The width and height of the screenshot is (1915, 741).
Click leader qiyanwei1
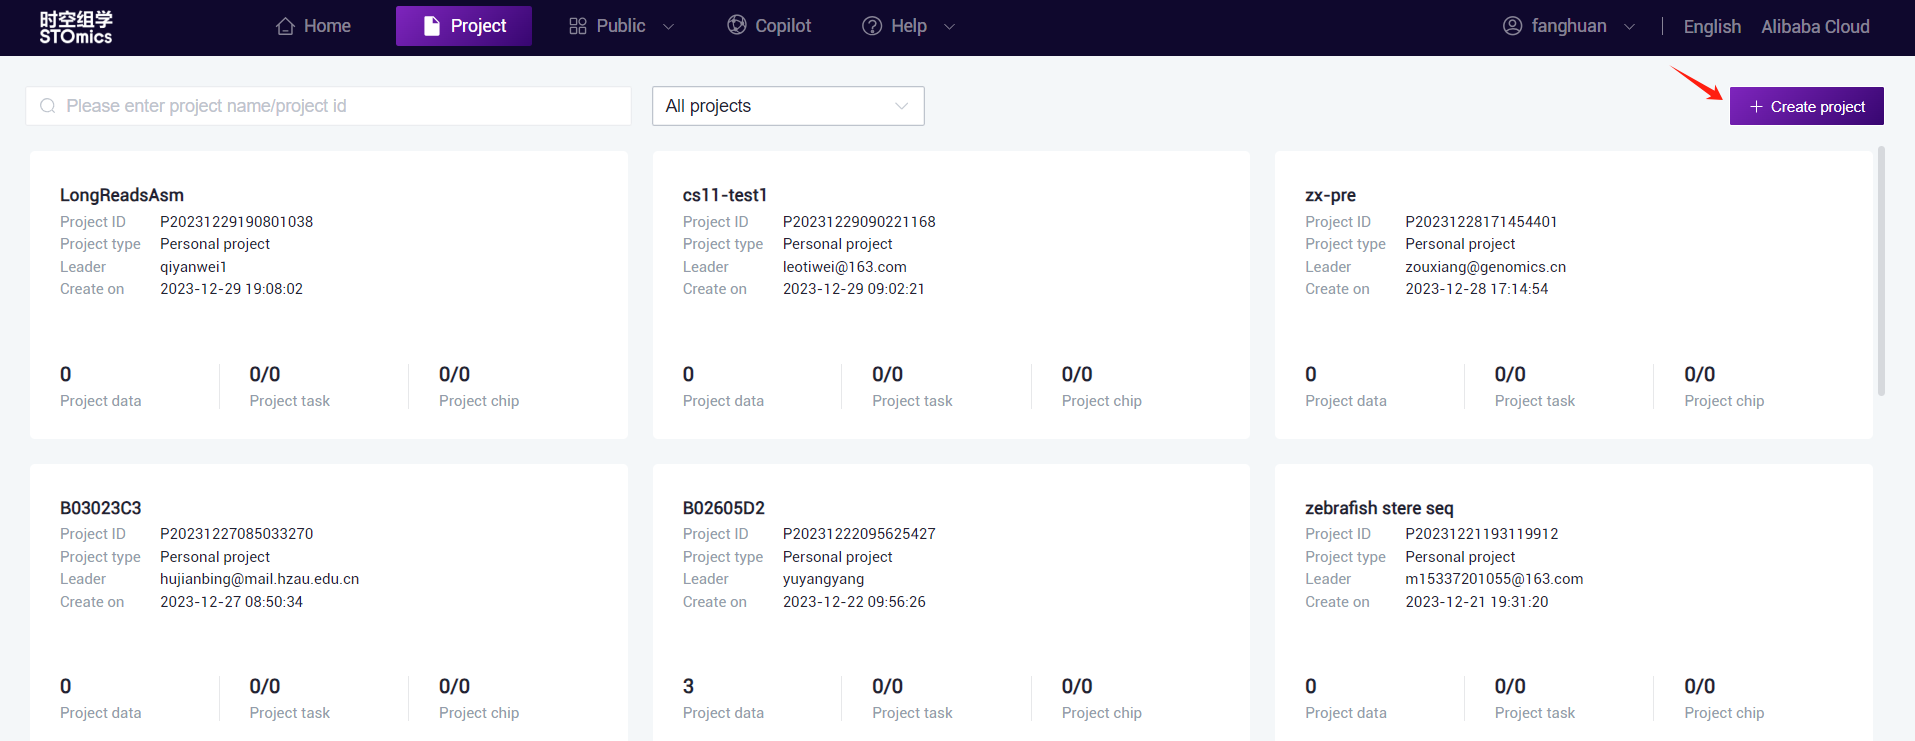point(193,267)
